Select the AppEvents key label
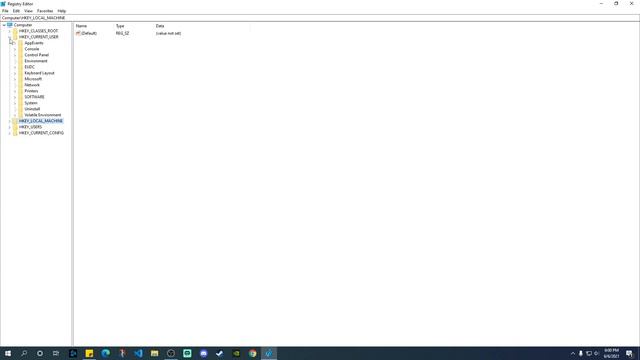Viewport: 640px width, 360px height. tap(34, 43)
